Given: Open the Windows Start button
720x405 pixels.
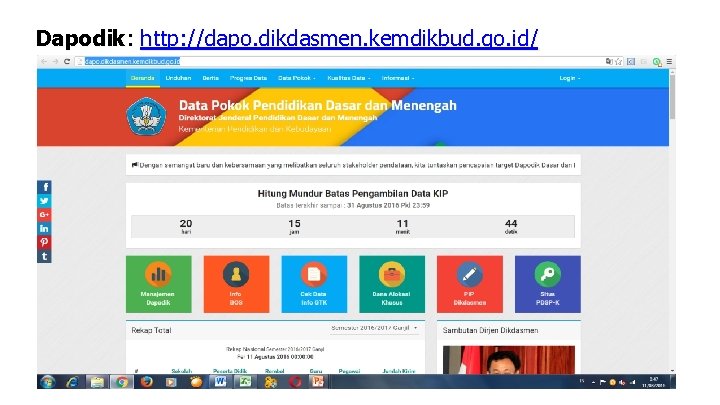Looking at the screenshot, I should click(x=48, y=382).
